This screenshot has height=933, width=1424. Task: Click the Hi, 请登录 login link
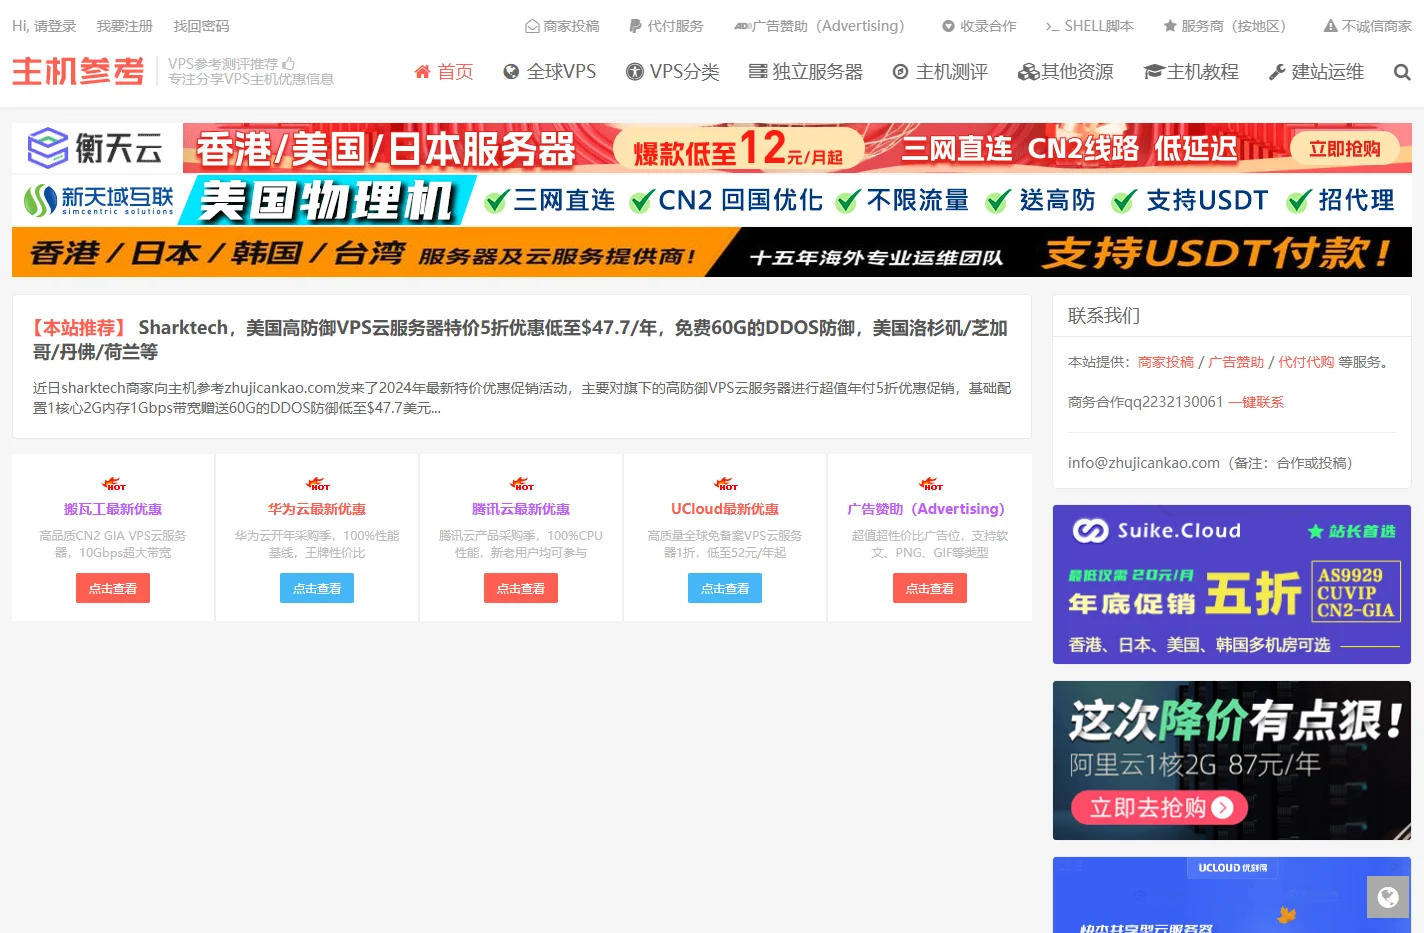(x=44, y=26)
